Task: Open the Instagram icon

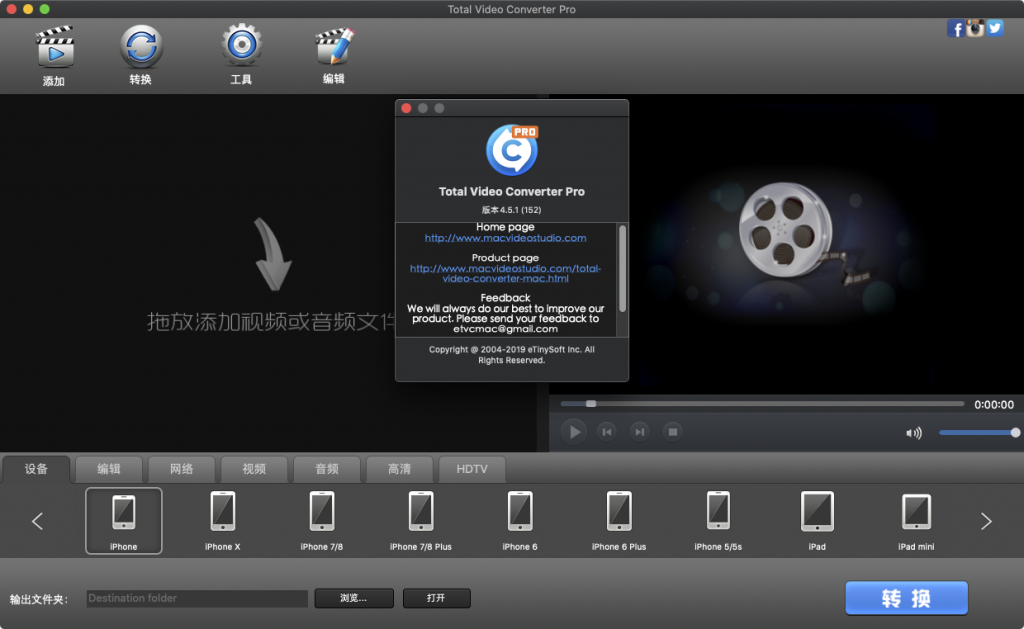Action: tap(975, 28)
